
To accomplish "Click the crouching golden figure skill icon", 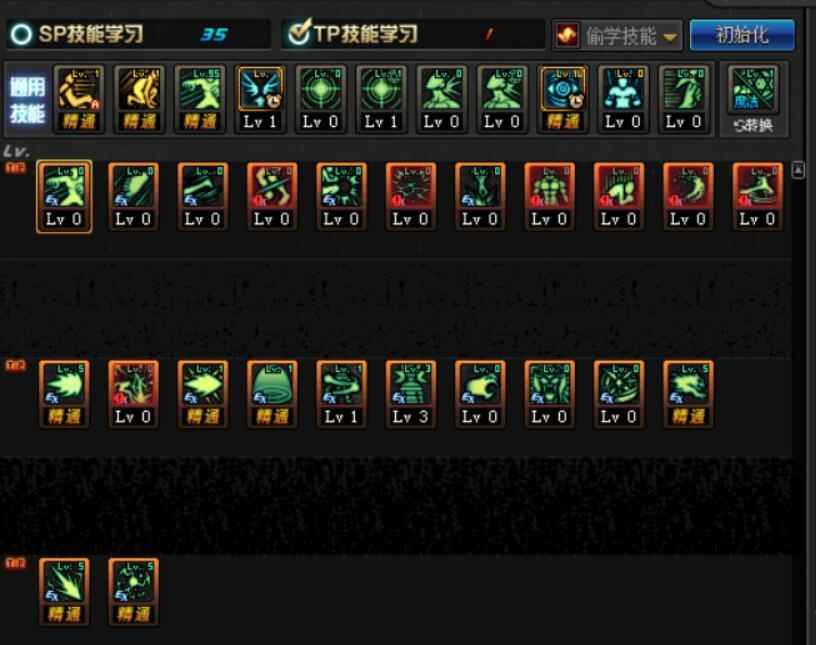I will click(x=139, y=99).
